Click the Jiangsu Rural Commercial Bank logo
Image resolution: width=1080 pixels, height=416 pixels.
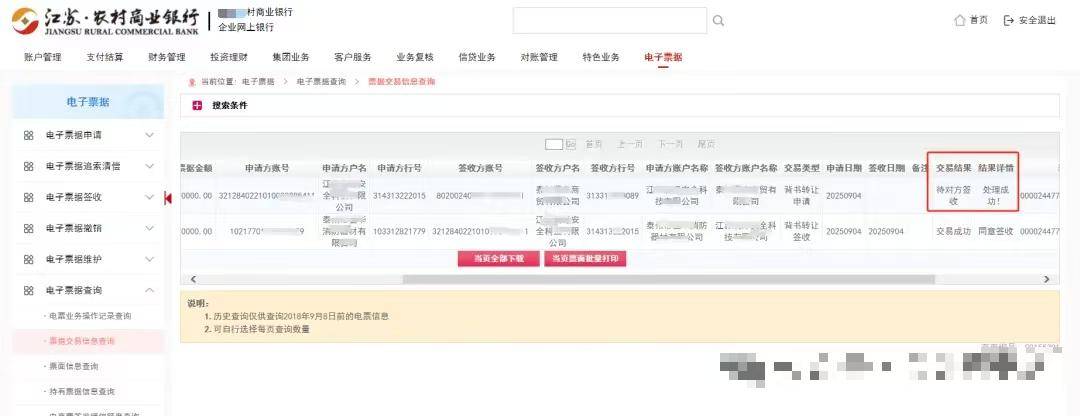pyautogui.click(x=105, y=20)
